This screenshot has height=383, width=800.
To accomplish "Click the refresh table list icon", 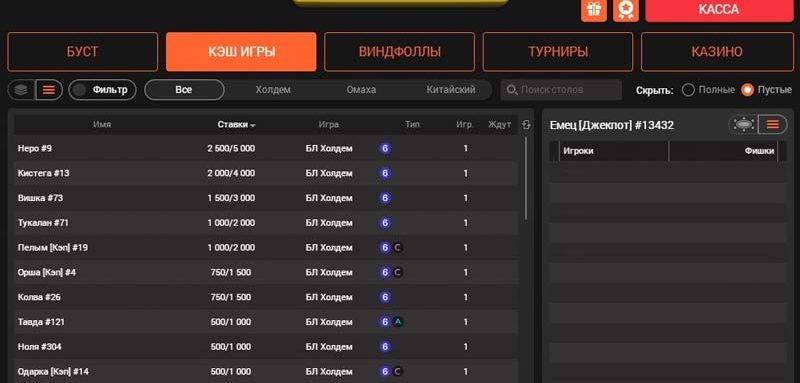I will (x=527, y=124).
